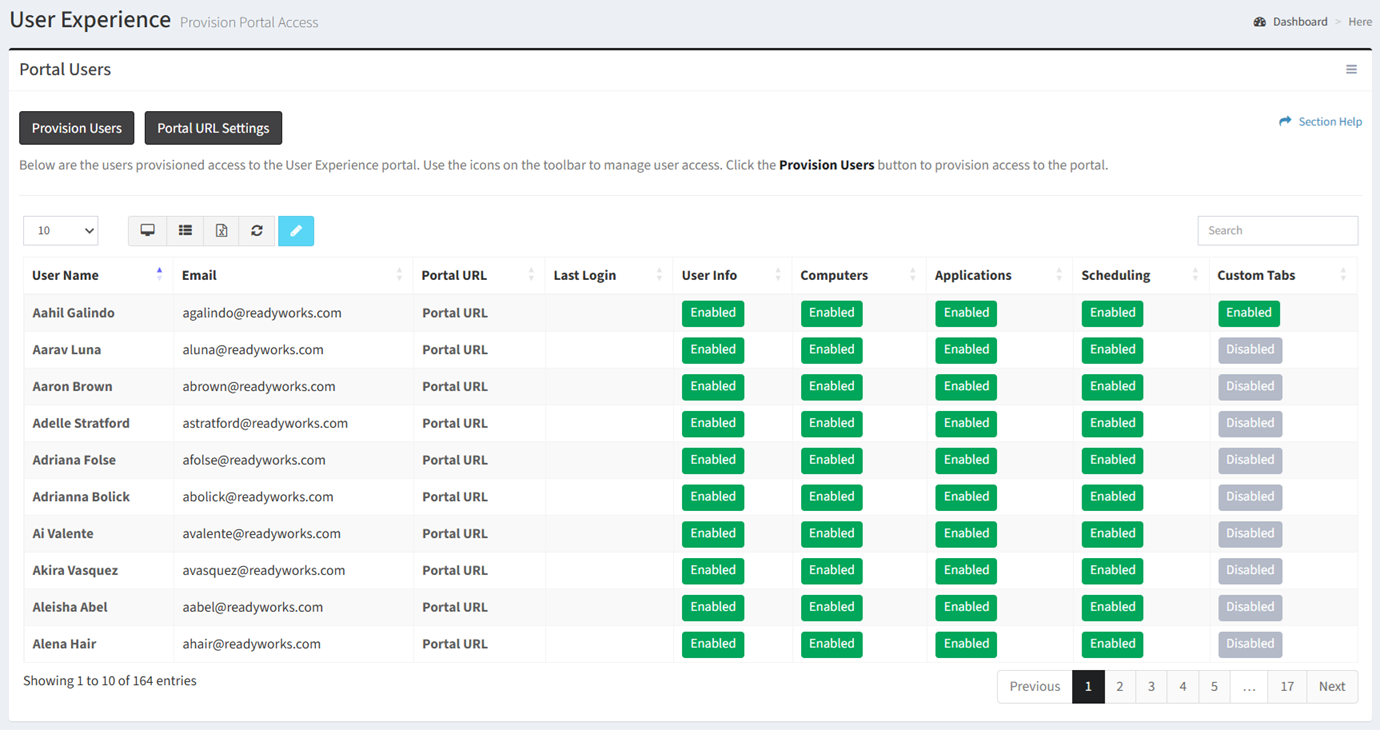Click the Portal Users panel title
Viewport: 1380px width, 730px height.
tap(65, 70)
